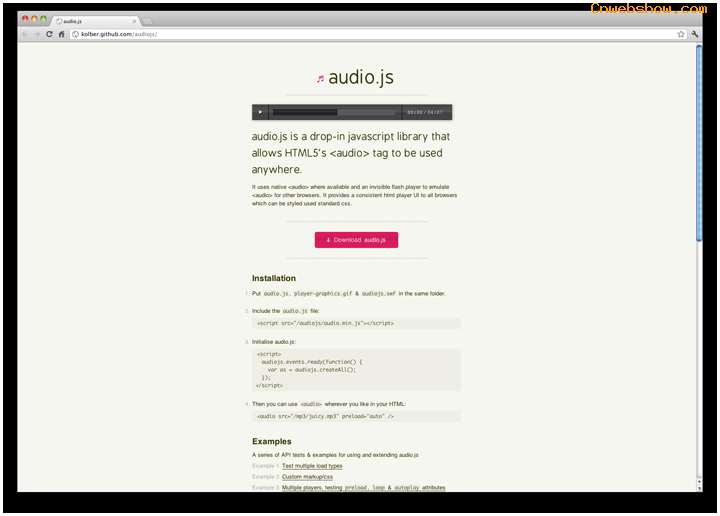Bookmark this page with the star icon

[681, 34]
